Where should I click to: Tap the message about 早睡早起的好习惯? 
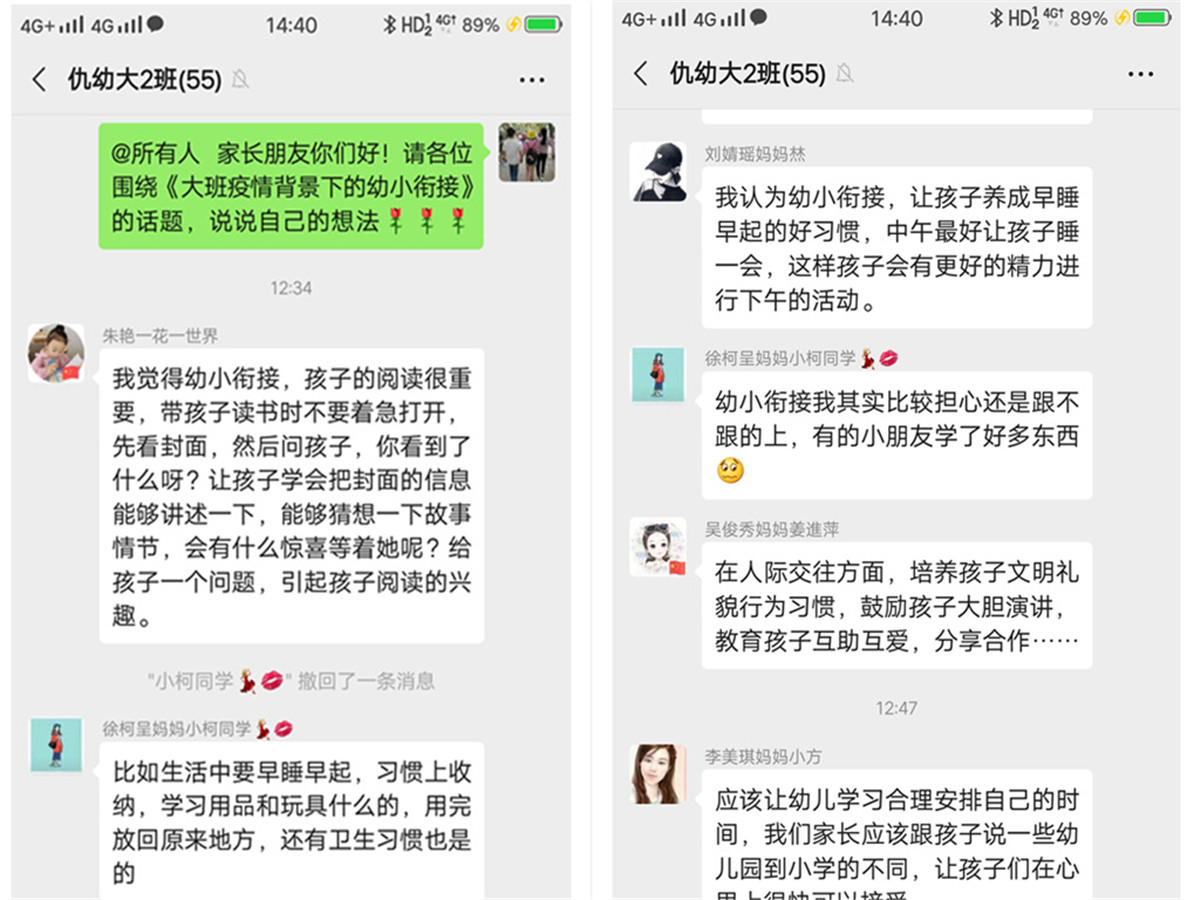tap(897, 248)
